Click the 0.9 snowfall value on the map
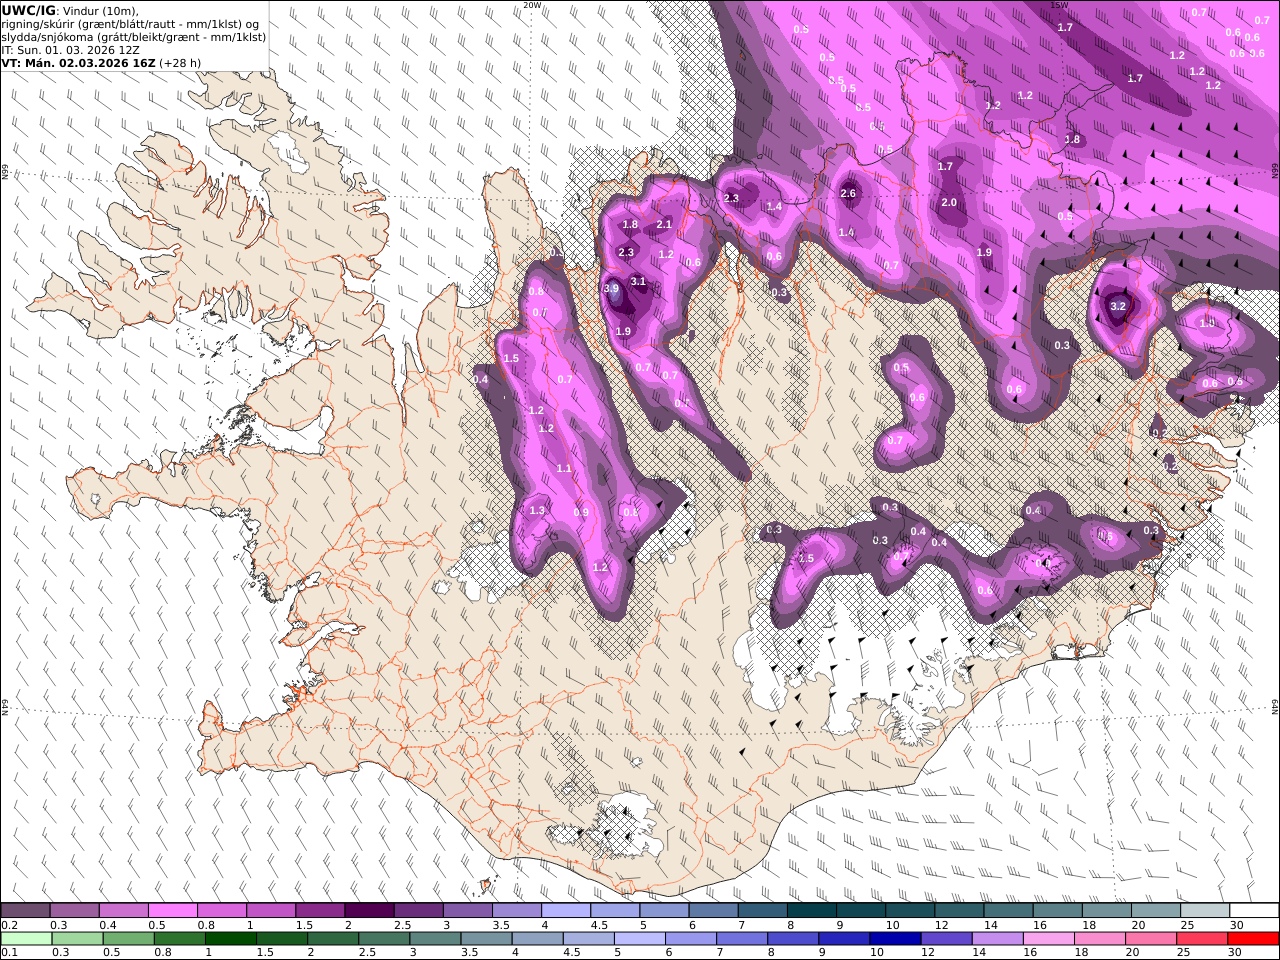 (581, 512)
